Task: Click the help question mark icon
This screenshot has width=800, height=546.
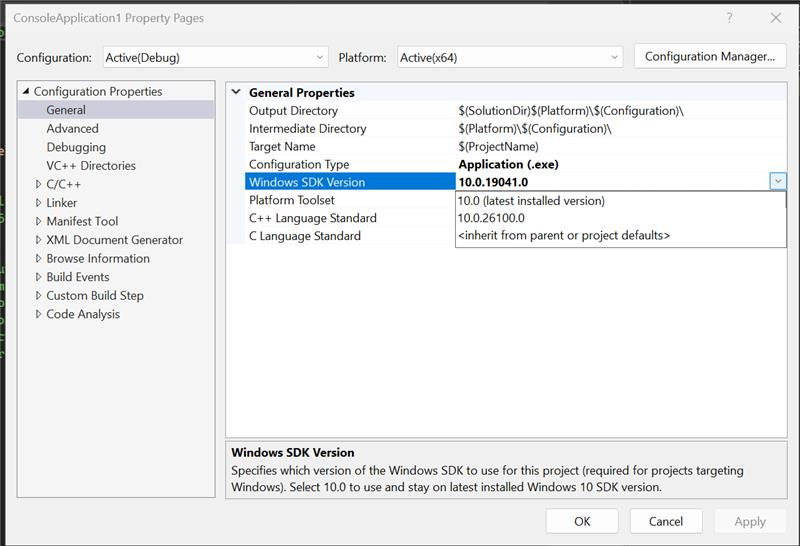Action: 730,18
